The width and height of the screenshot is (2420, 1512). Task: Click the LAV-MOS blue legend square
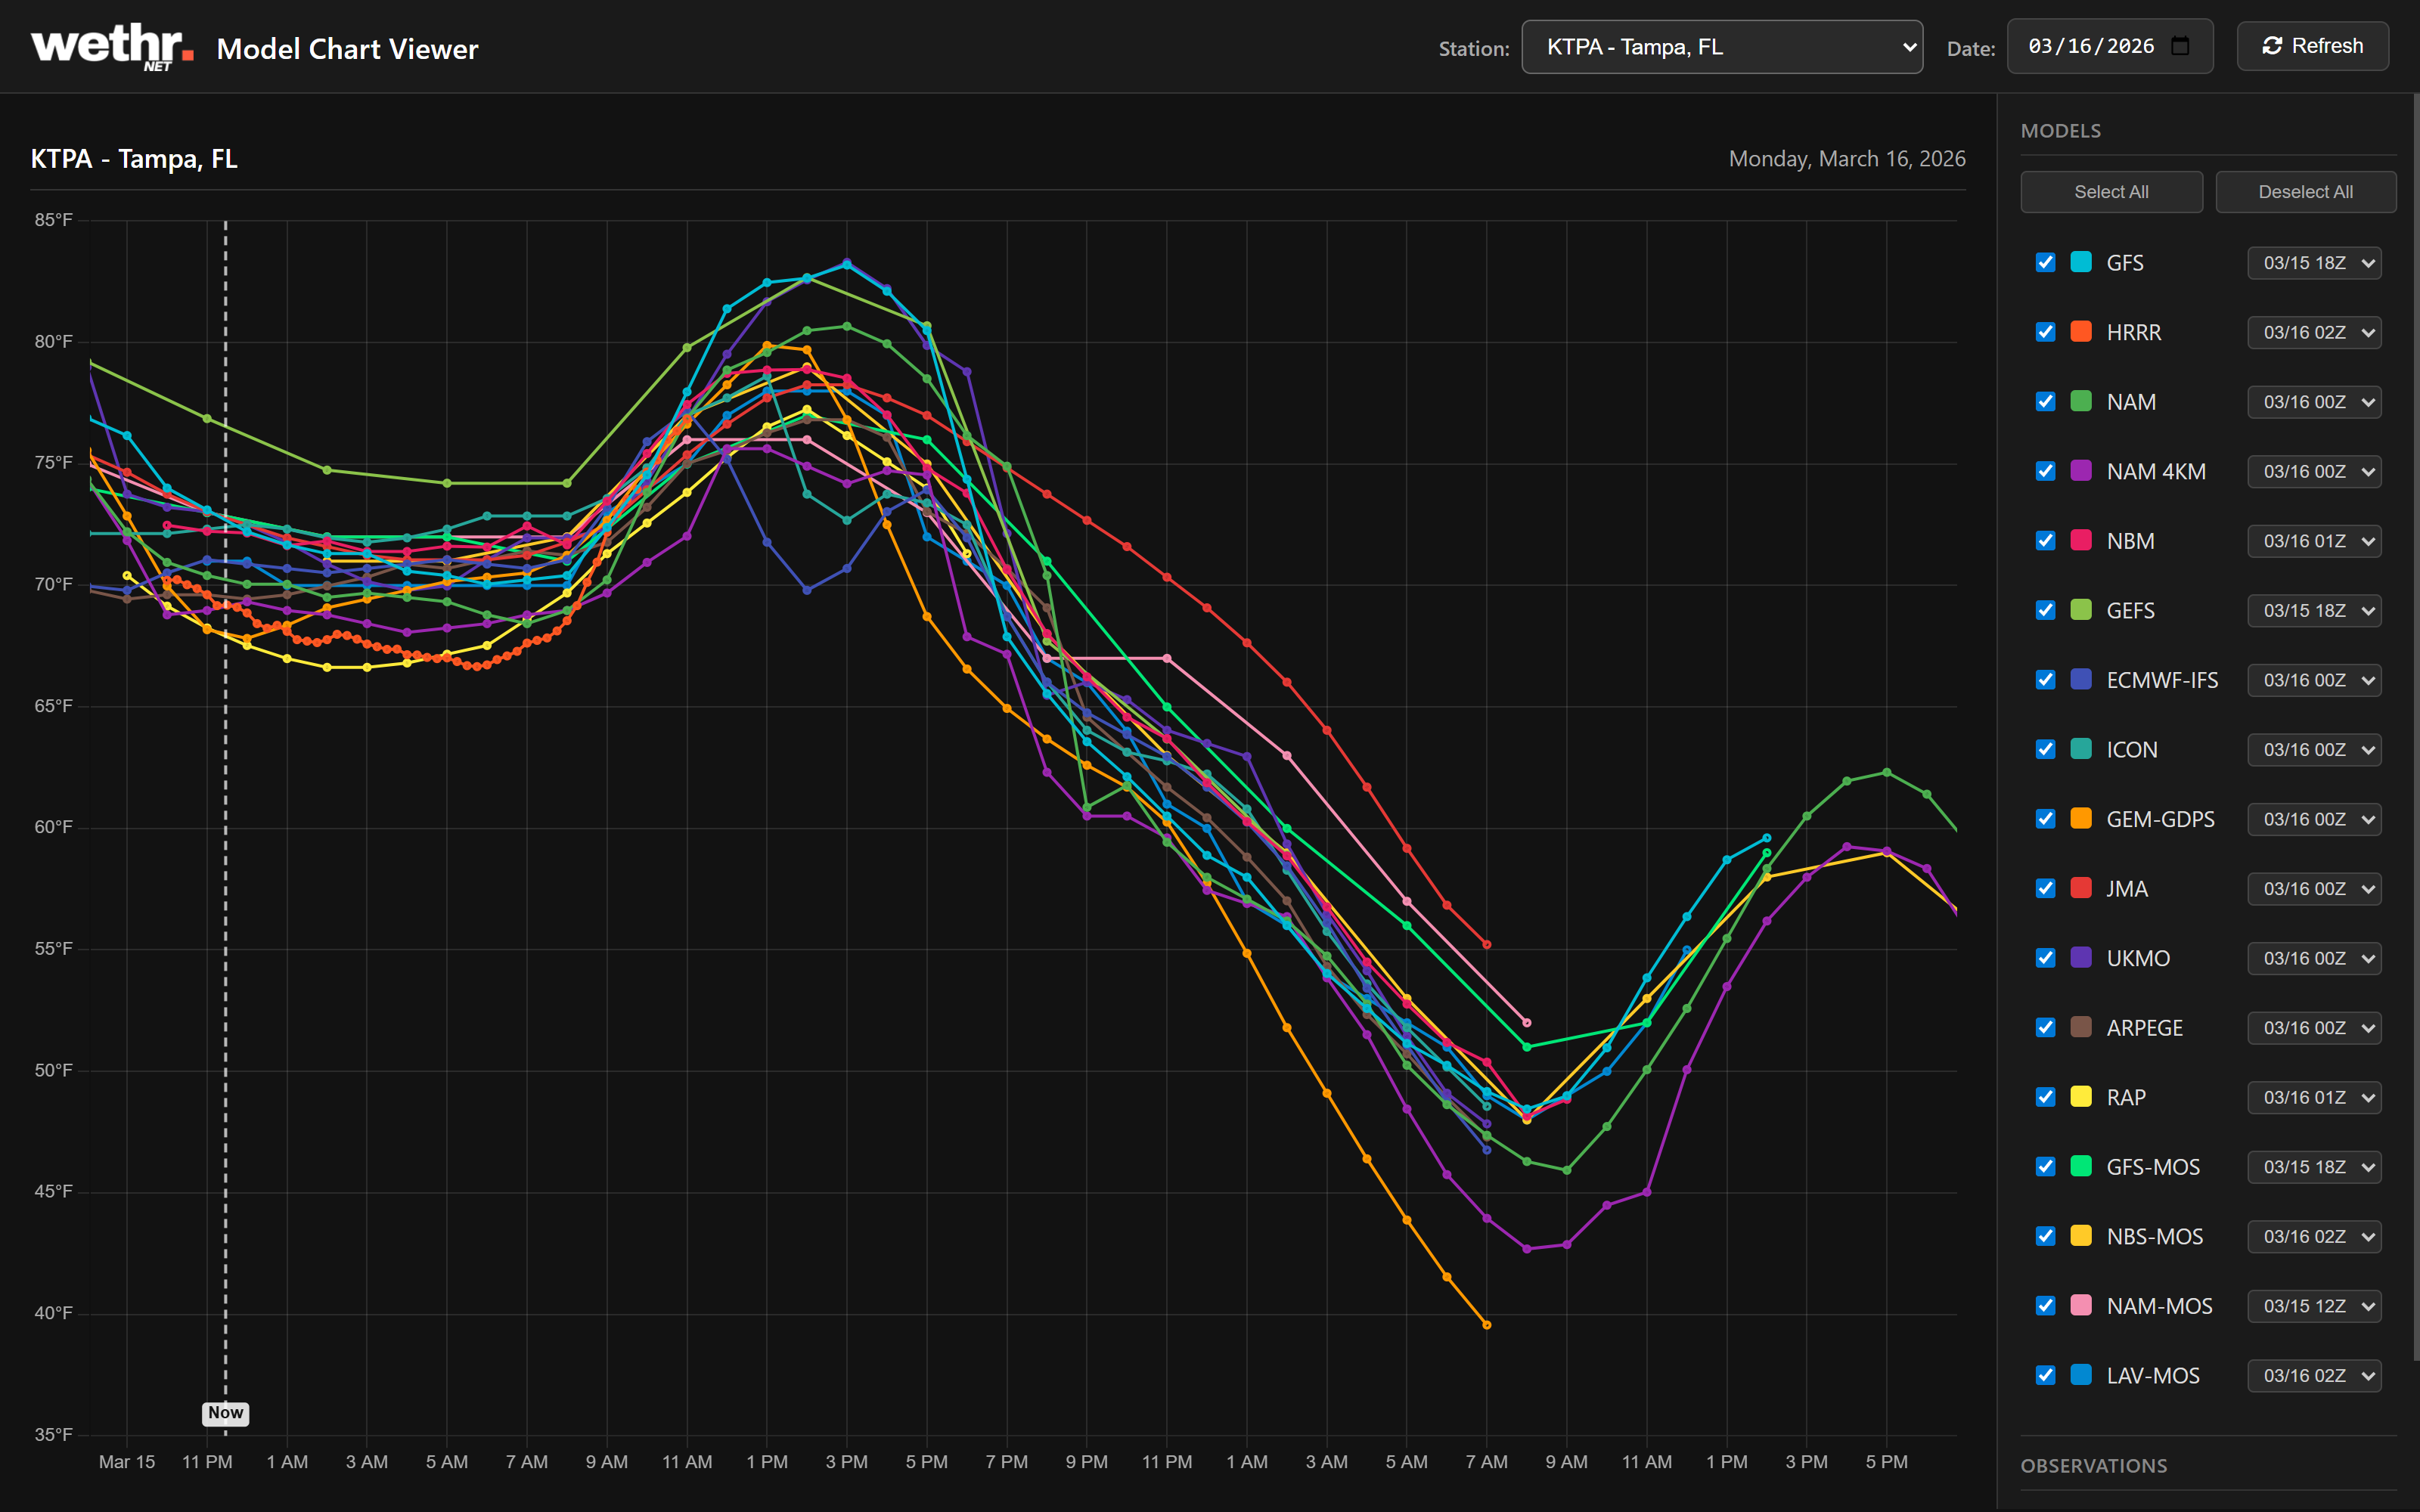(2081, 1375)
